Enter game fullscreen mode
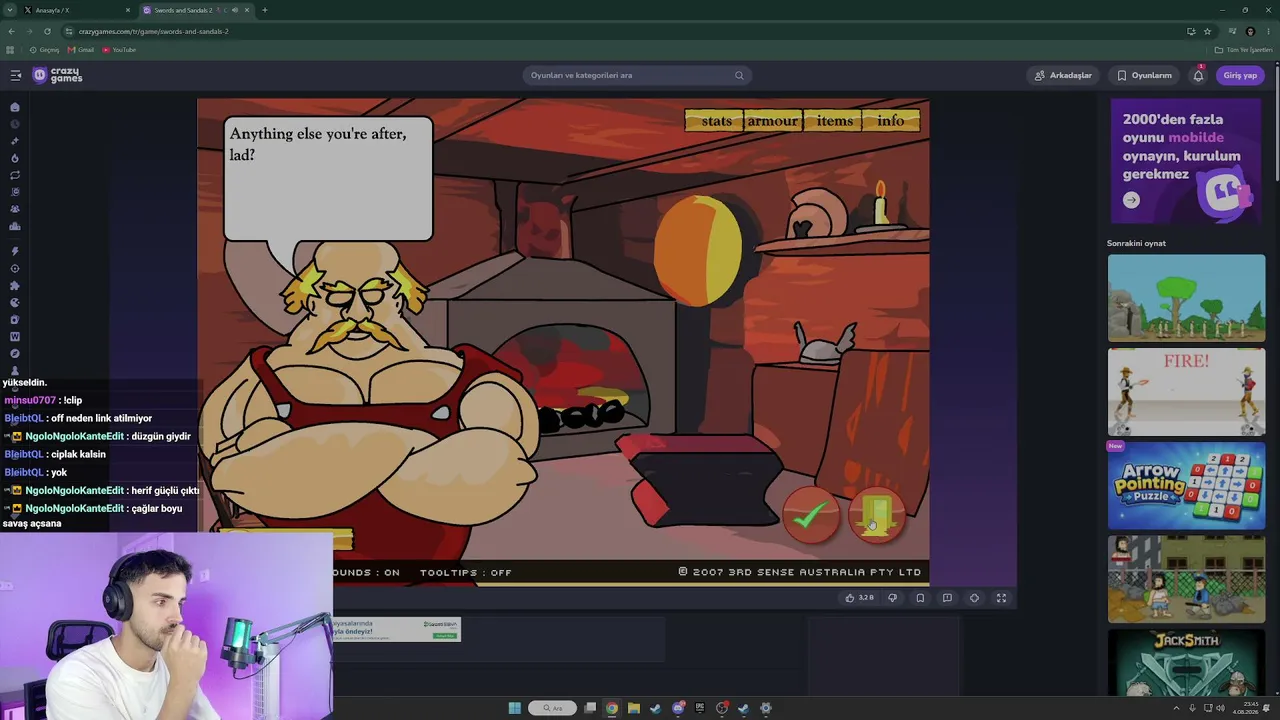This screenshot has height=720, width=1280. coord(1001,598)
